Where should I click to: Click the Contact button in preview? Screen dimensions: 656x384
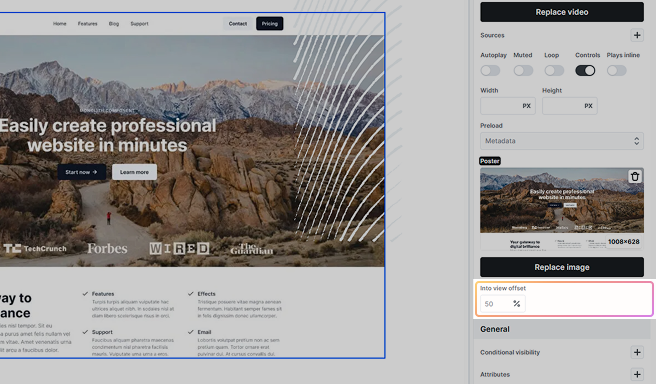coord(238,24)
